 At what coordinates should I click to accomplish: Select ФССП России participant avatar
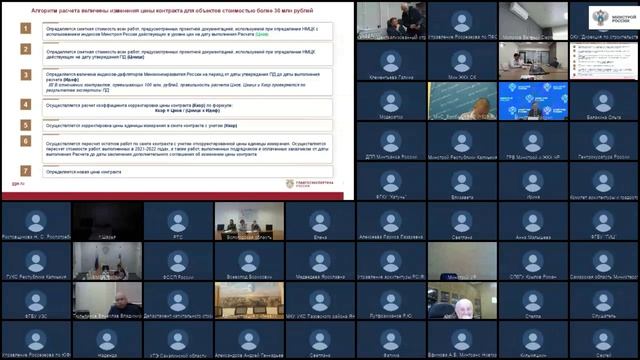point(178,262)
